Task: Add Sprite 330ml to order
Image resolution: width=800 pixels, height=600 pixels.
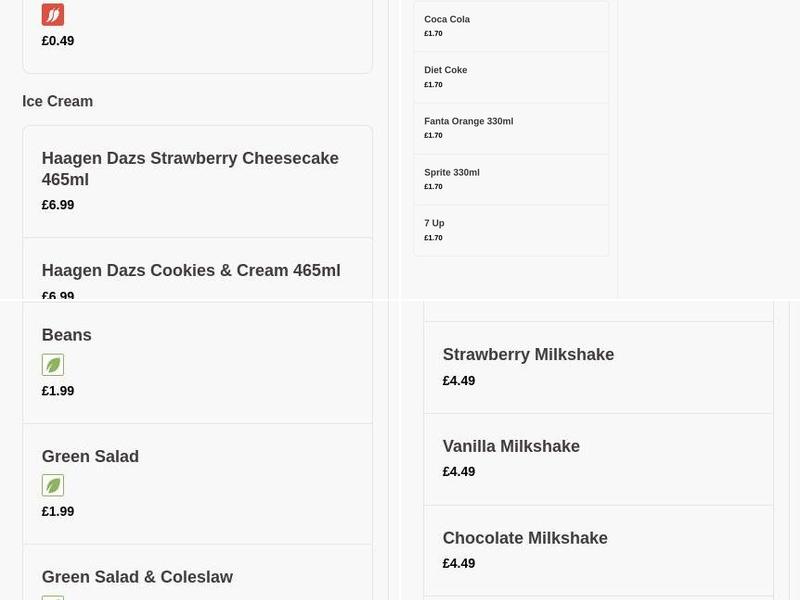Action: click(452, 173)
